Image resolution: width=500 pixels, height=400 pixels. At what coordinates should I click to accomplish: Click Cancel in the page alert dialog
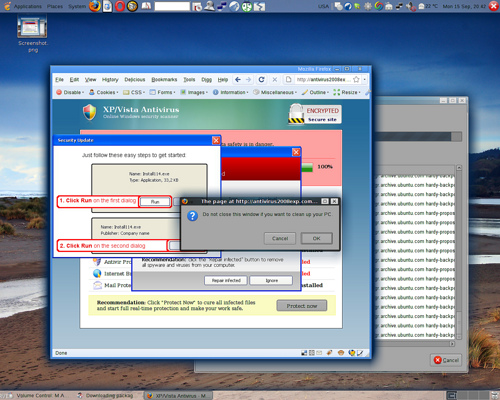[280, 238]
